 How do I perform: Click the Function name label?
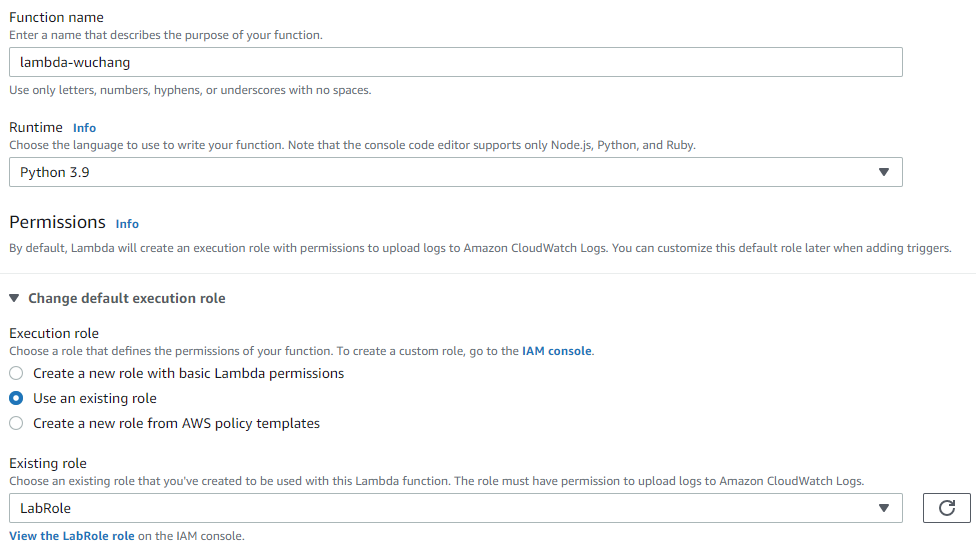56,17
